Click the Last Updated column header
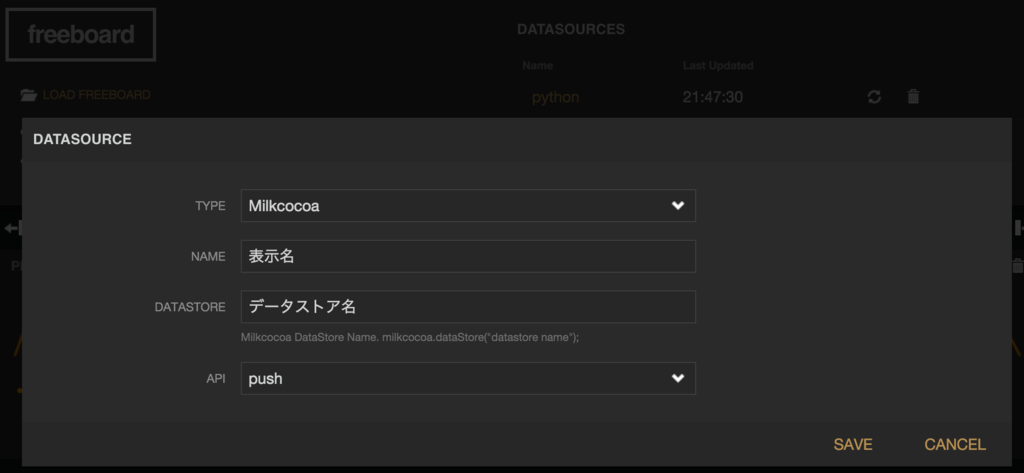The height and width of the screenshot is (473, 1024). [x=718, y=65]
